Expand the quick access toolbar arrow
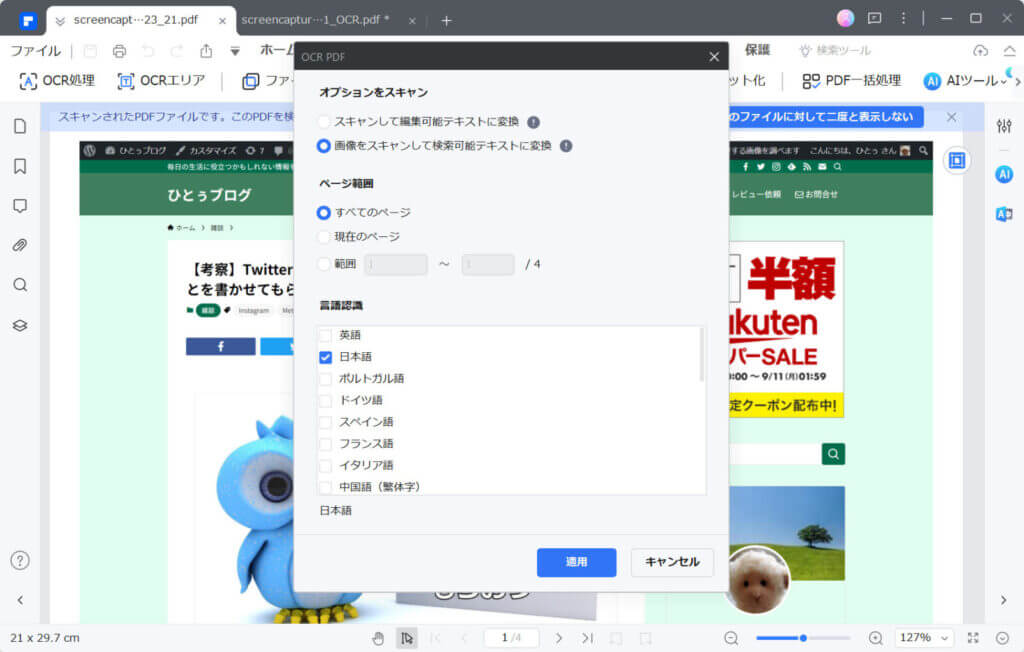Image resolution: width=1024 pixels, height=652 pixels. tap(235, 51)
